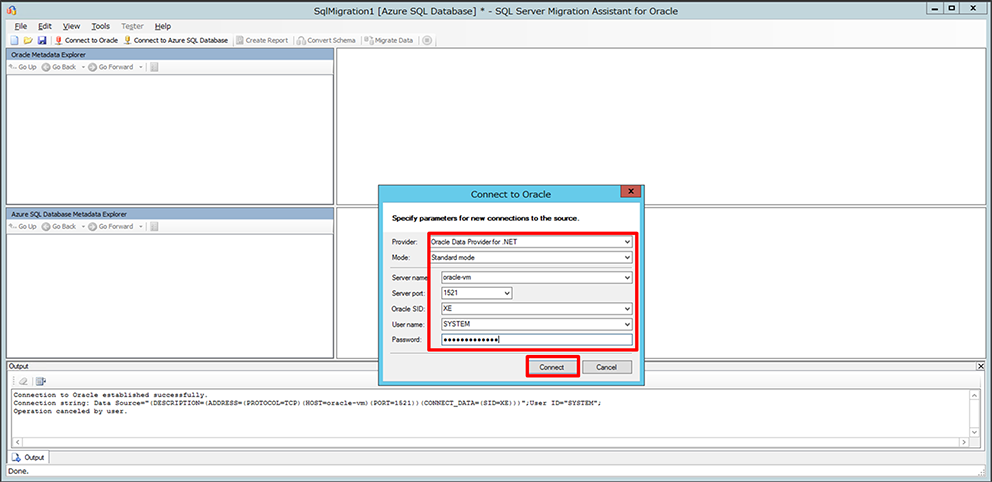Screen dimensions: 992x482
Task: Open the View menu
Action: [x=71, y=26]
